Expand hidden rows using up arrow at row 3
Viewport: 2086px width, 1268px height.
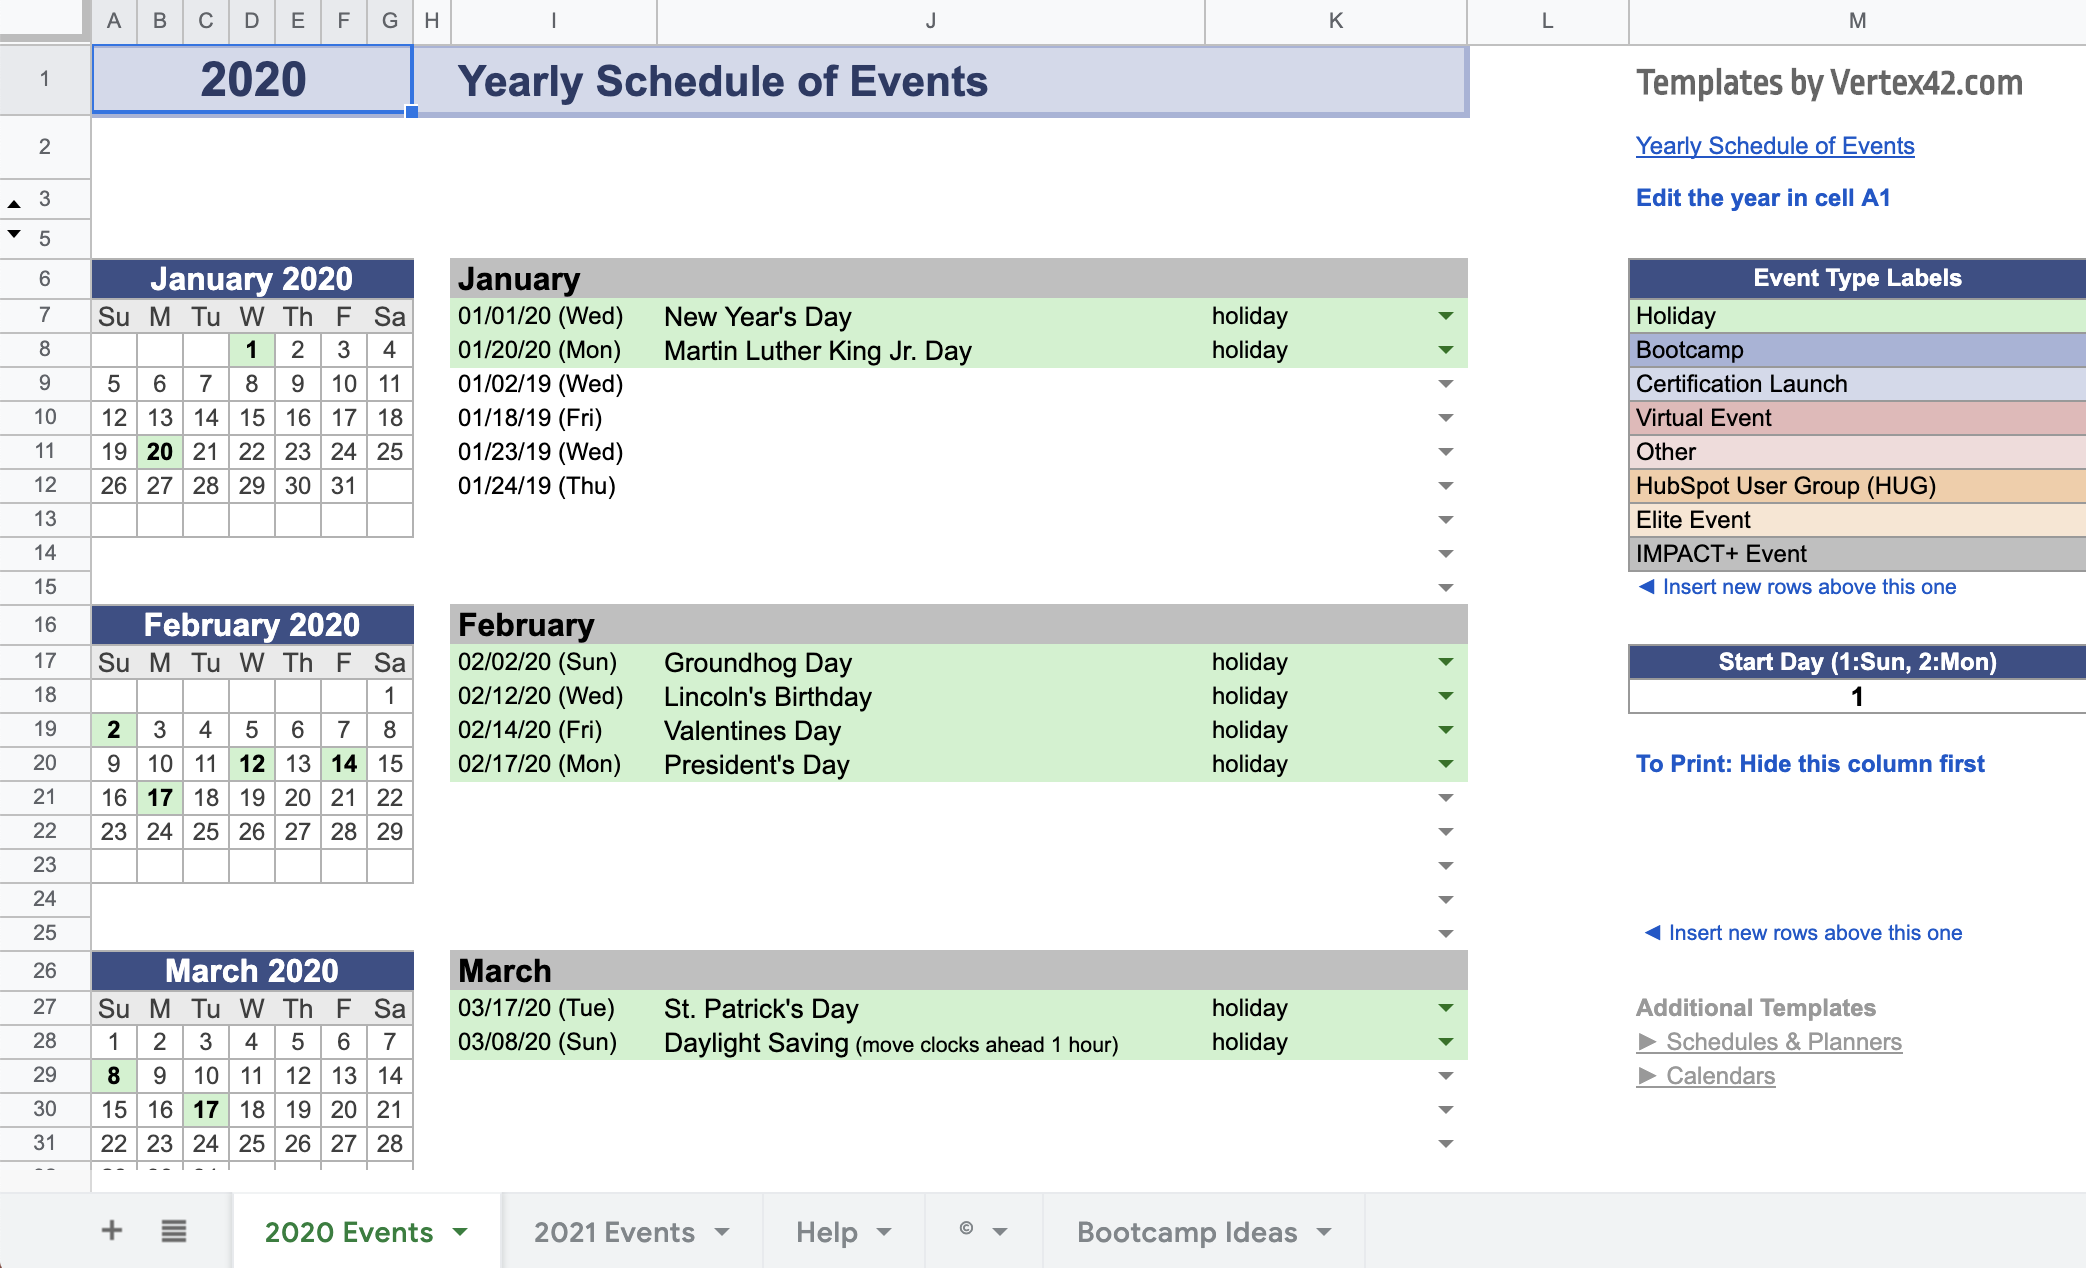tap(14, 204)
